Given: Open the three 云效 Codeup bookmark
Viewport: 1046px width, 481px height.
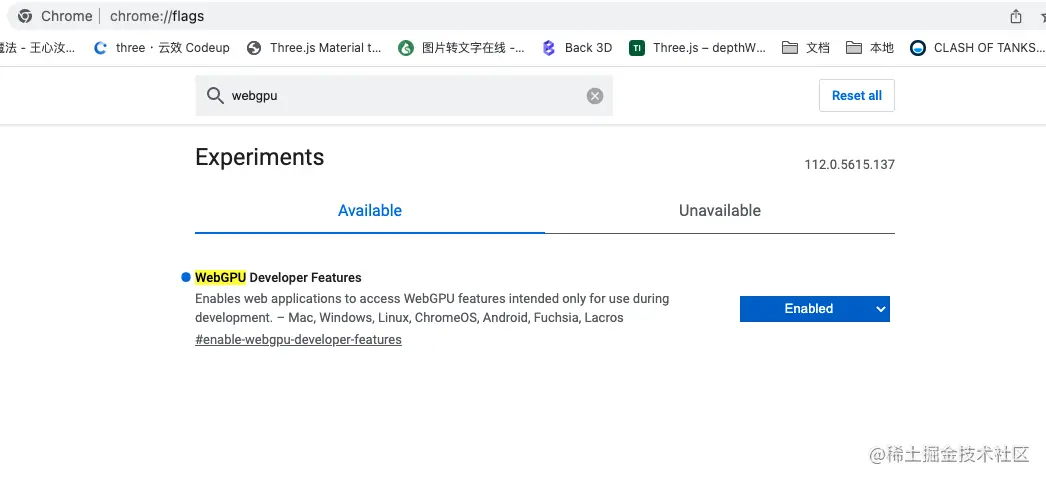Looking at the screenshot, I should [x=161, y=47].
